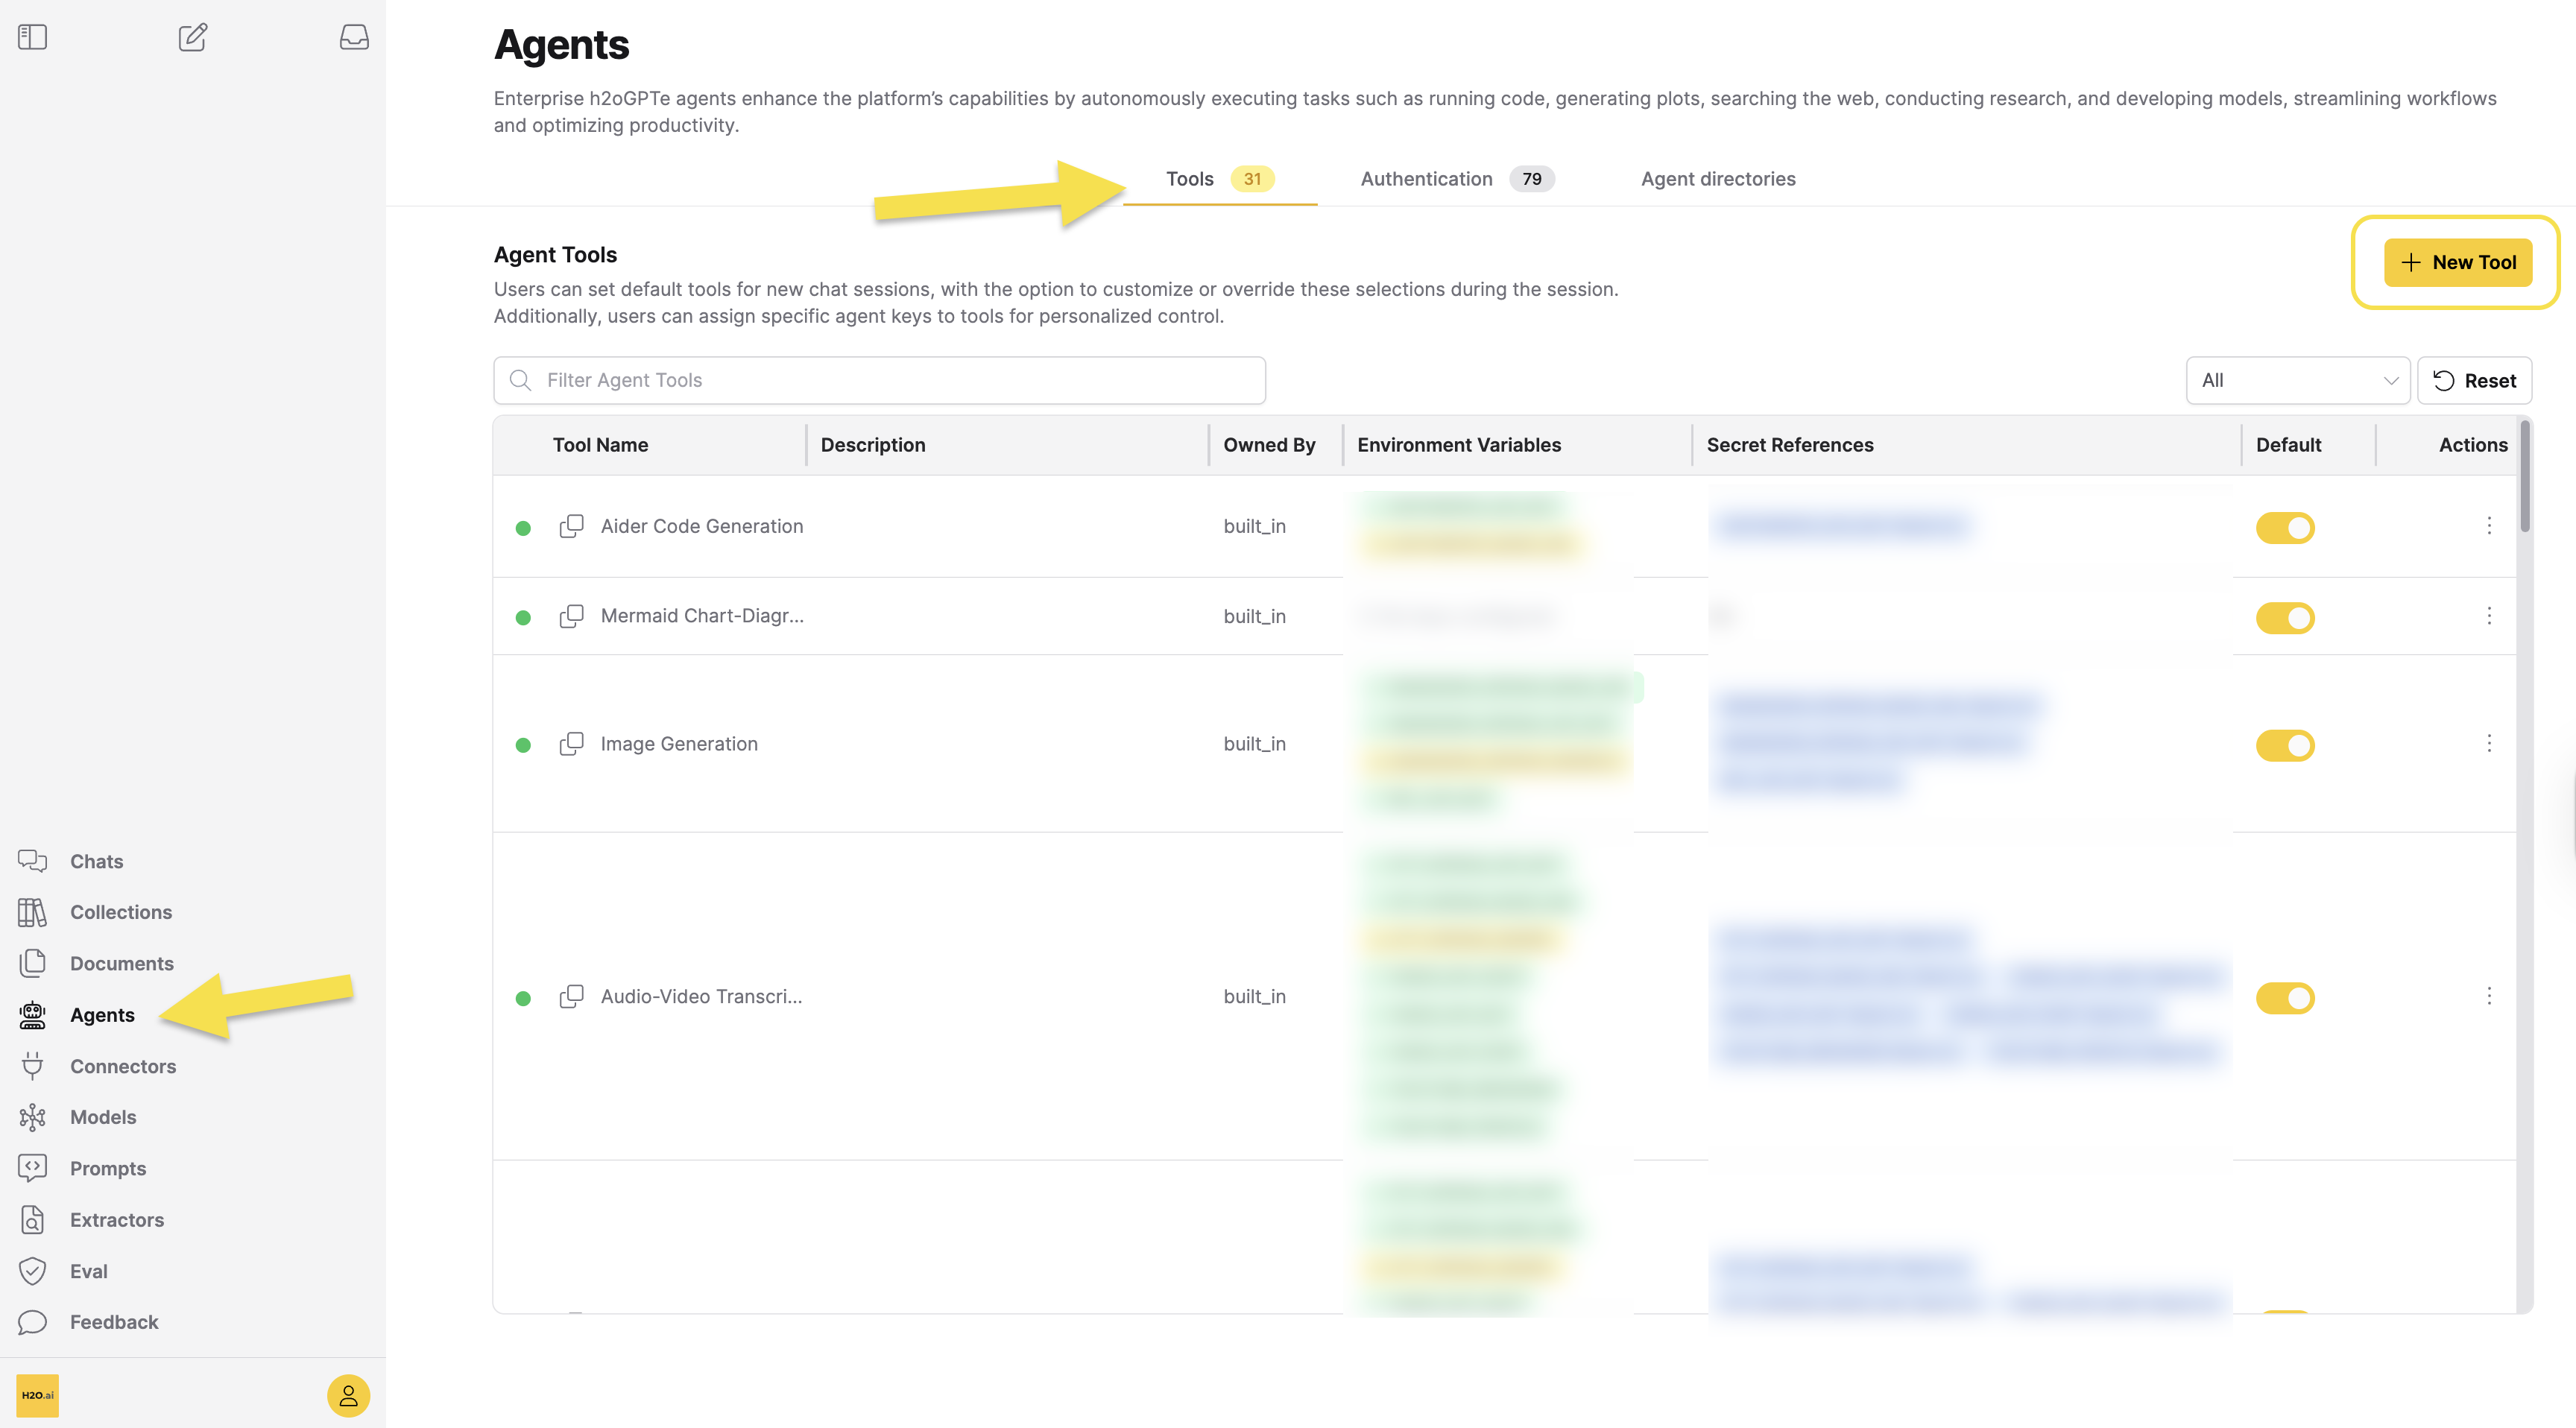The width and height of the screenshot is (2576, 1428).
Task: Copy the Aider Code Generation tool name
Action: coord(571,526)
